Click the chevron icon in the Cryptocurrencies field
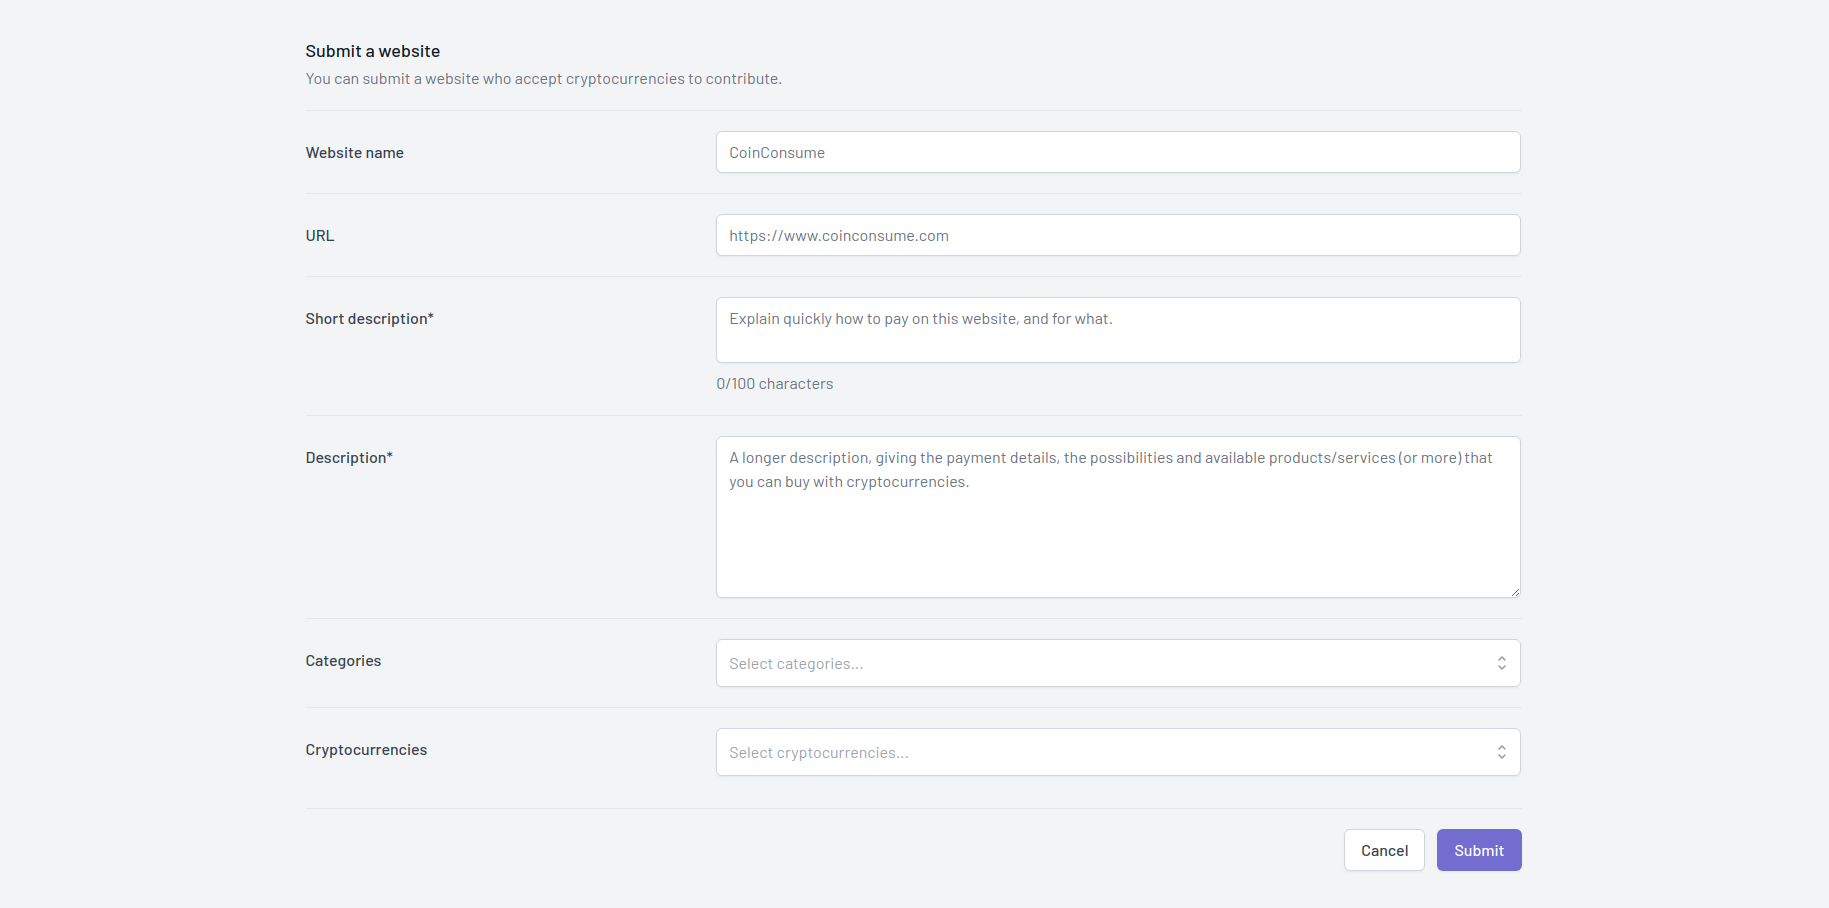 point(1501,752)
